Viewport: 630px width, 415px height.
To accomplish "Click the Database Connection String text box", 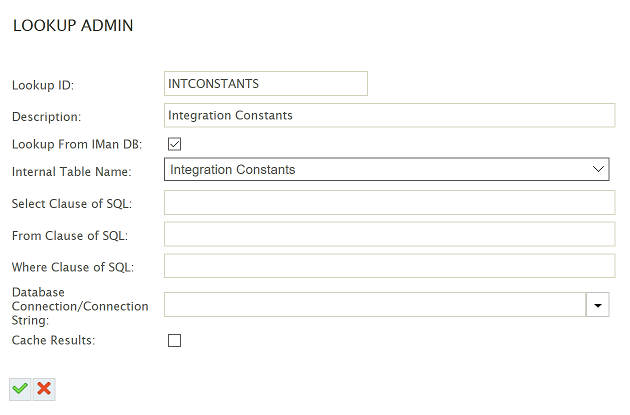I will 375,305.
